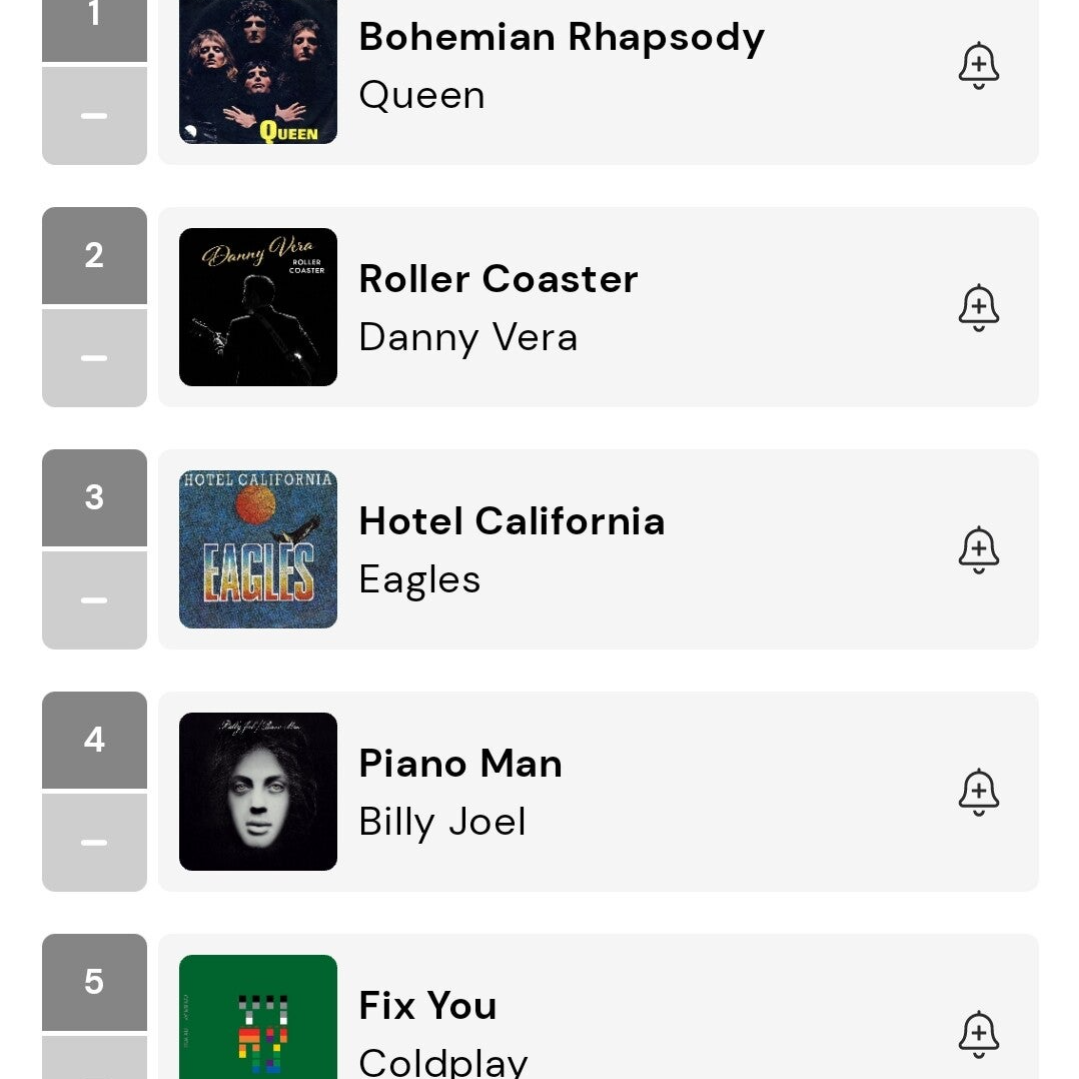Screen dimensions: 1079x1079
Task: Click the green Coldplay album cover
Action: [258, 1017]
